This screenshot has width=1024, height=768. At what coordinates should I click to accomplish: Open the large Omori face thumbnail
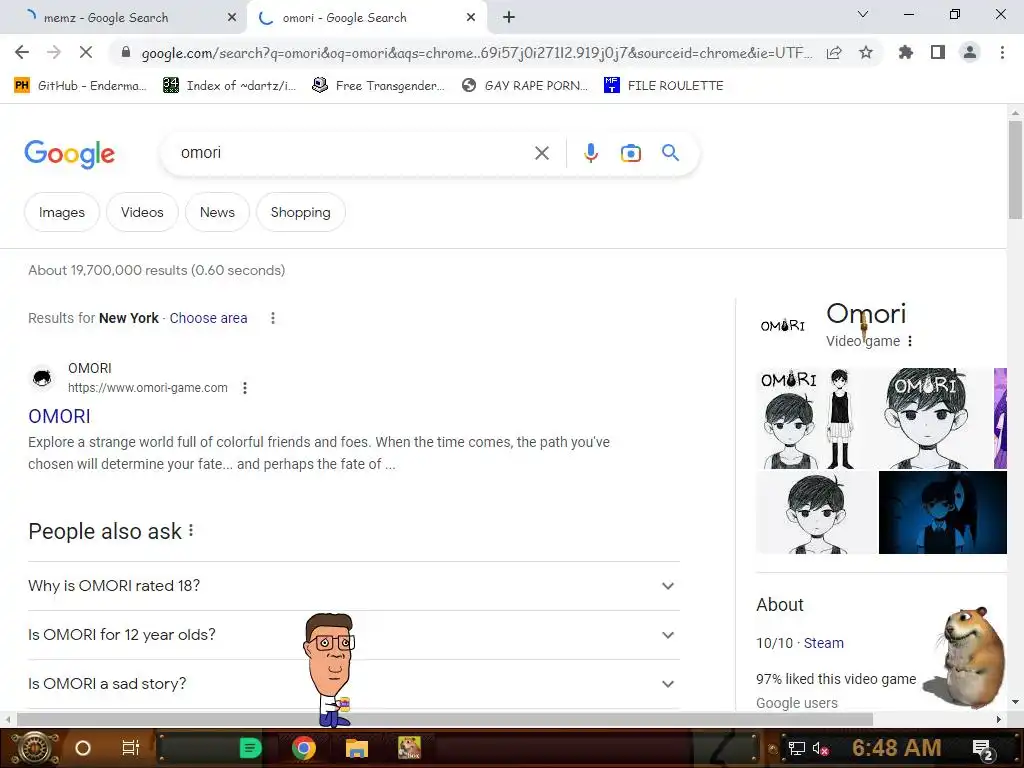926,419
